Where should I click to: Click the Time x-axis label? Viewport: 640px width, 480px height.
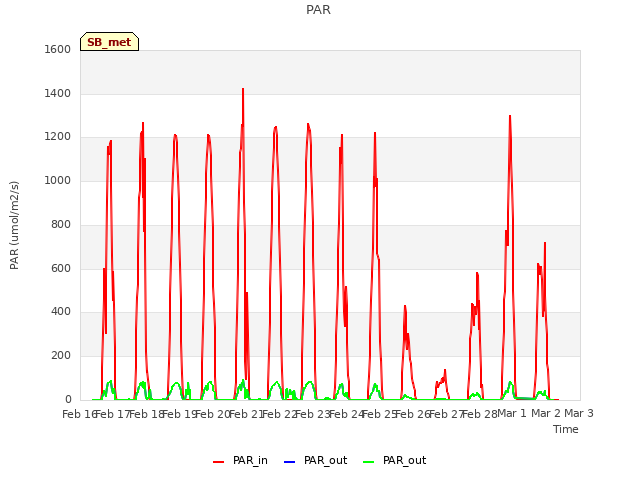coord(566,429)
